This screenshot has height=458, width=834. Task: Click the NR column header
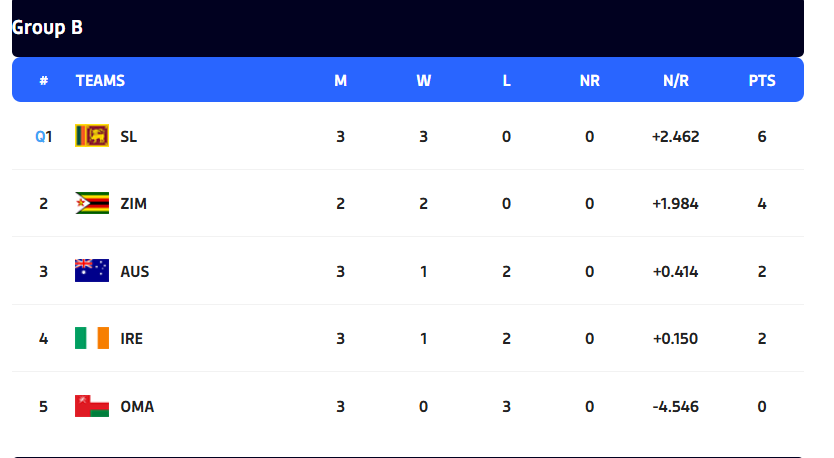coord(590,81)
